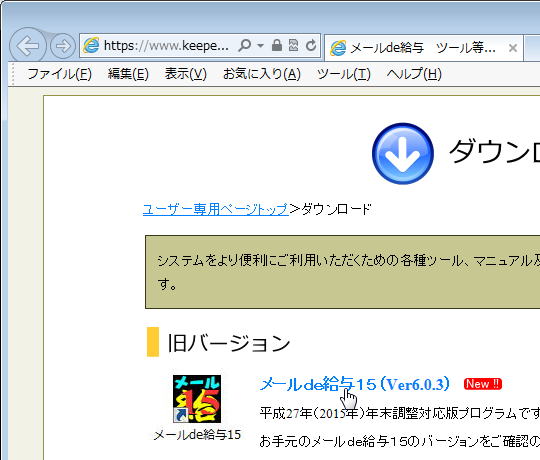Open the ヘルプ(H) menu
This screenshot has width=540, height=460.
pyautogui.click(x=414, y=74)
